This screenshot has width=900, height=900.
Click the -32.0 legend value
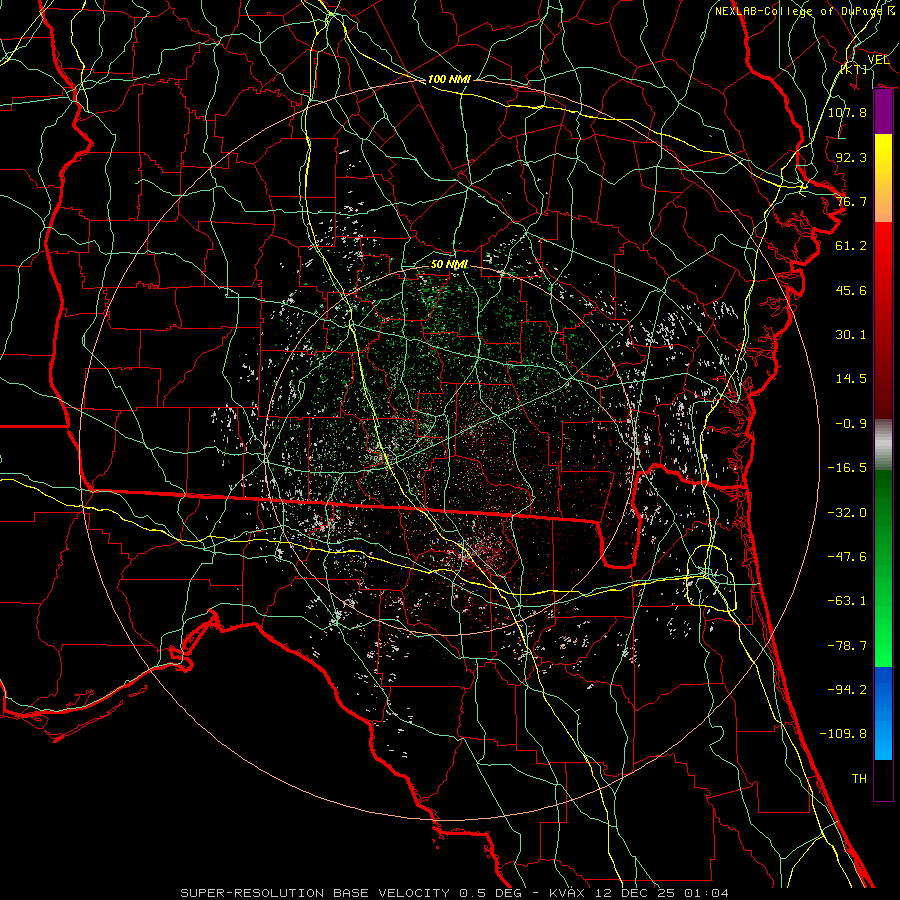point(847,513)
